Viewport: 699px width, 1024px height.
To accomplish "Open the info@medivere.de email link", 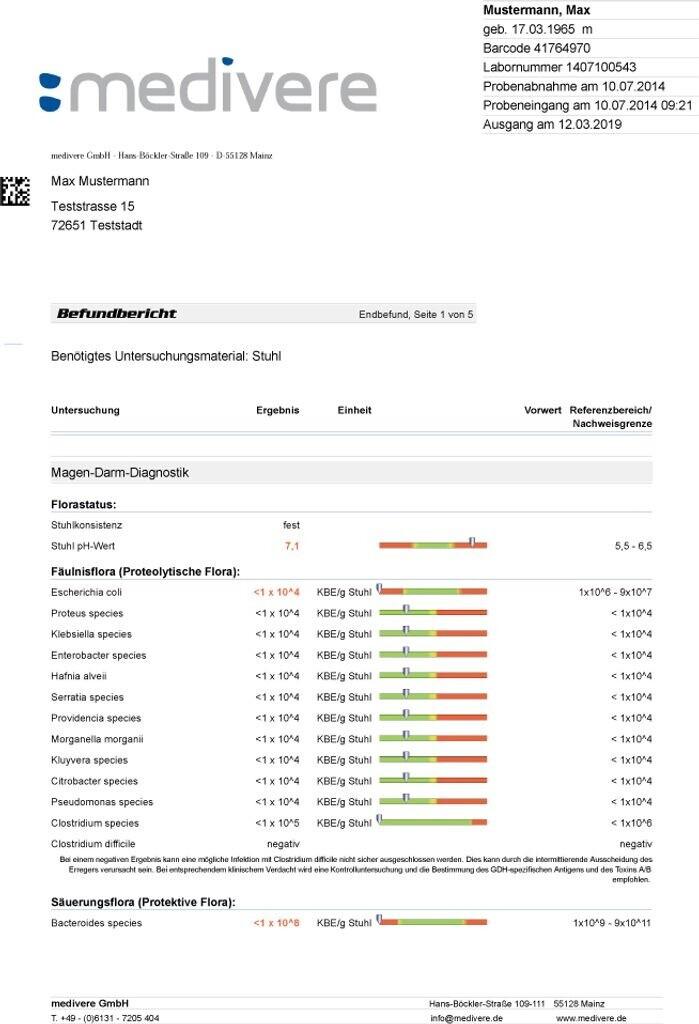I will pos(465,1018).
